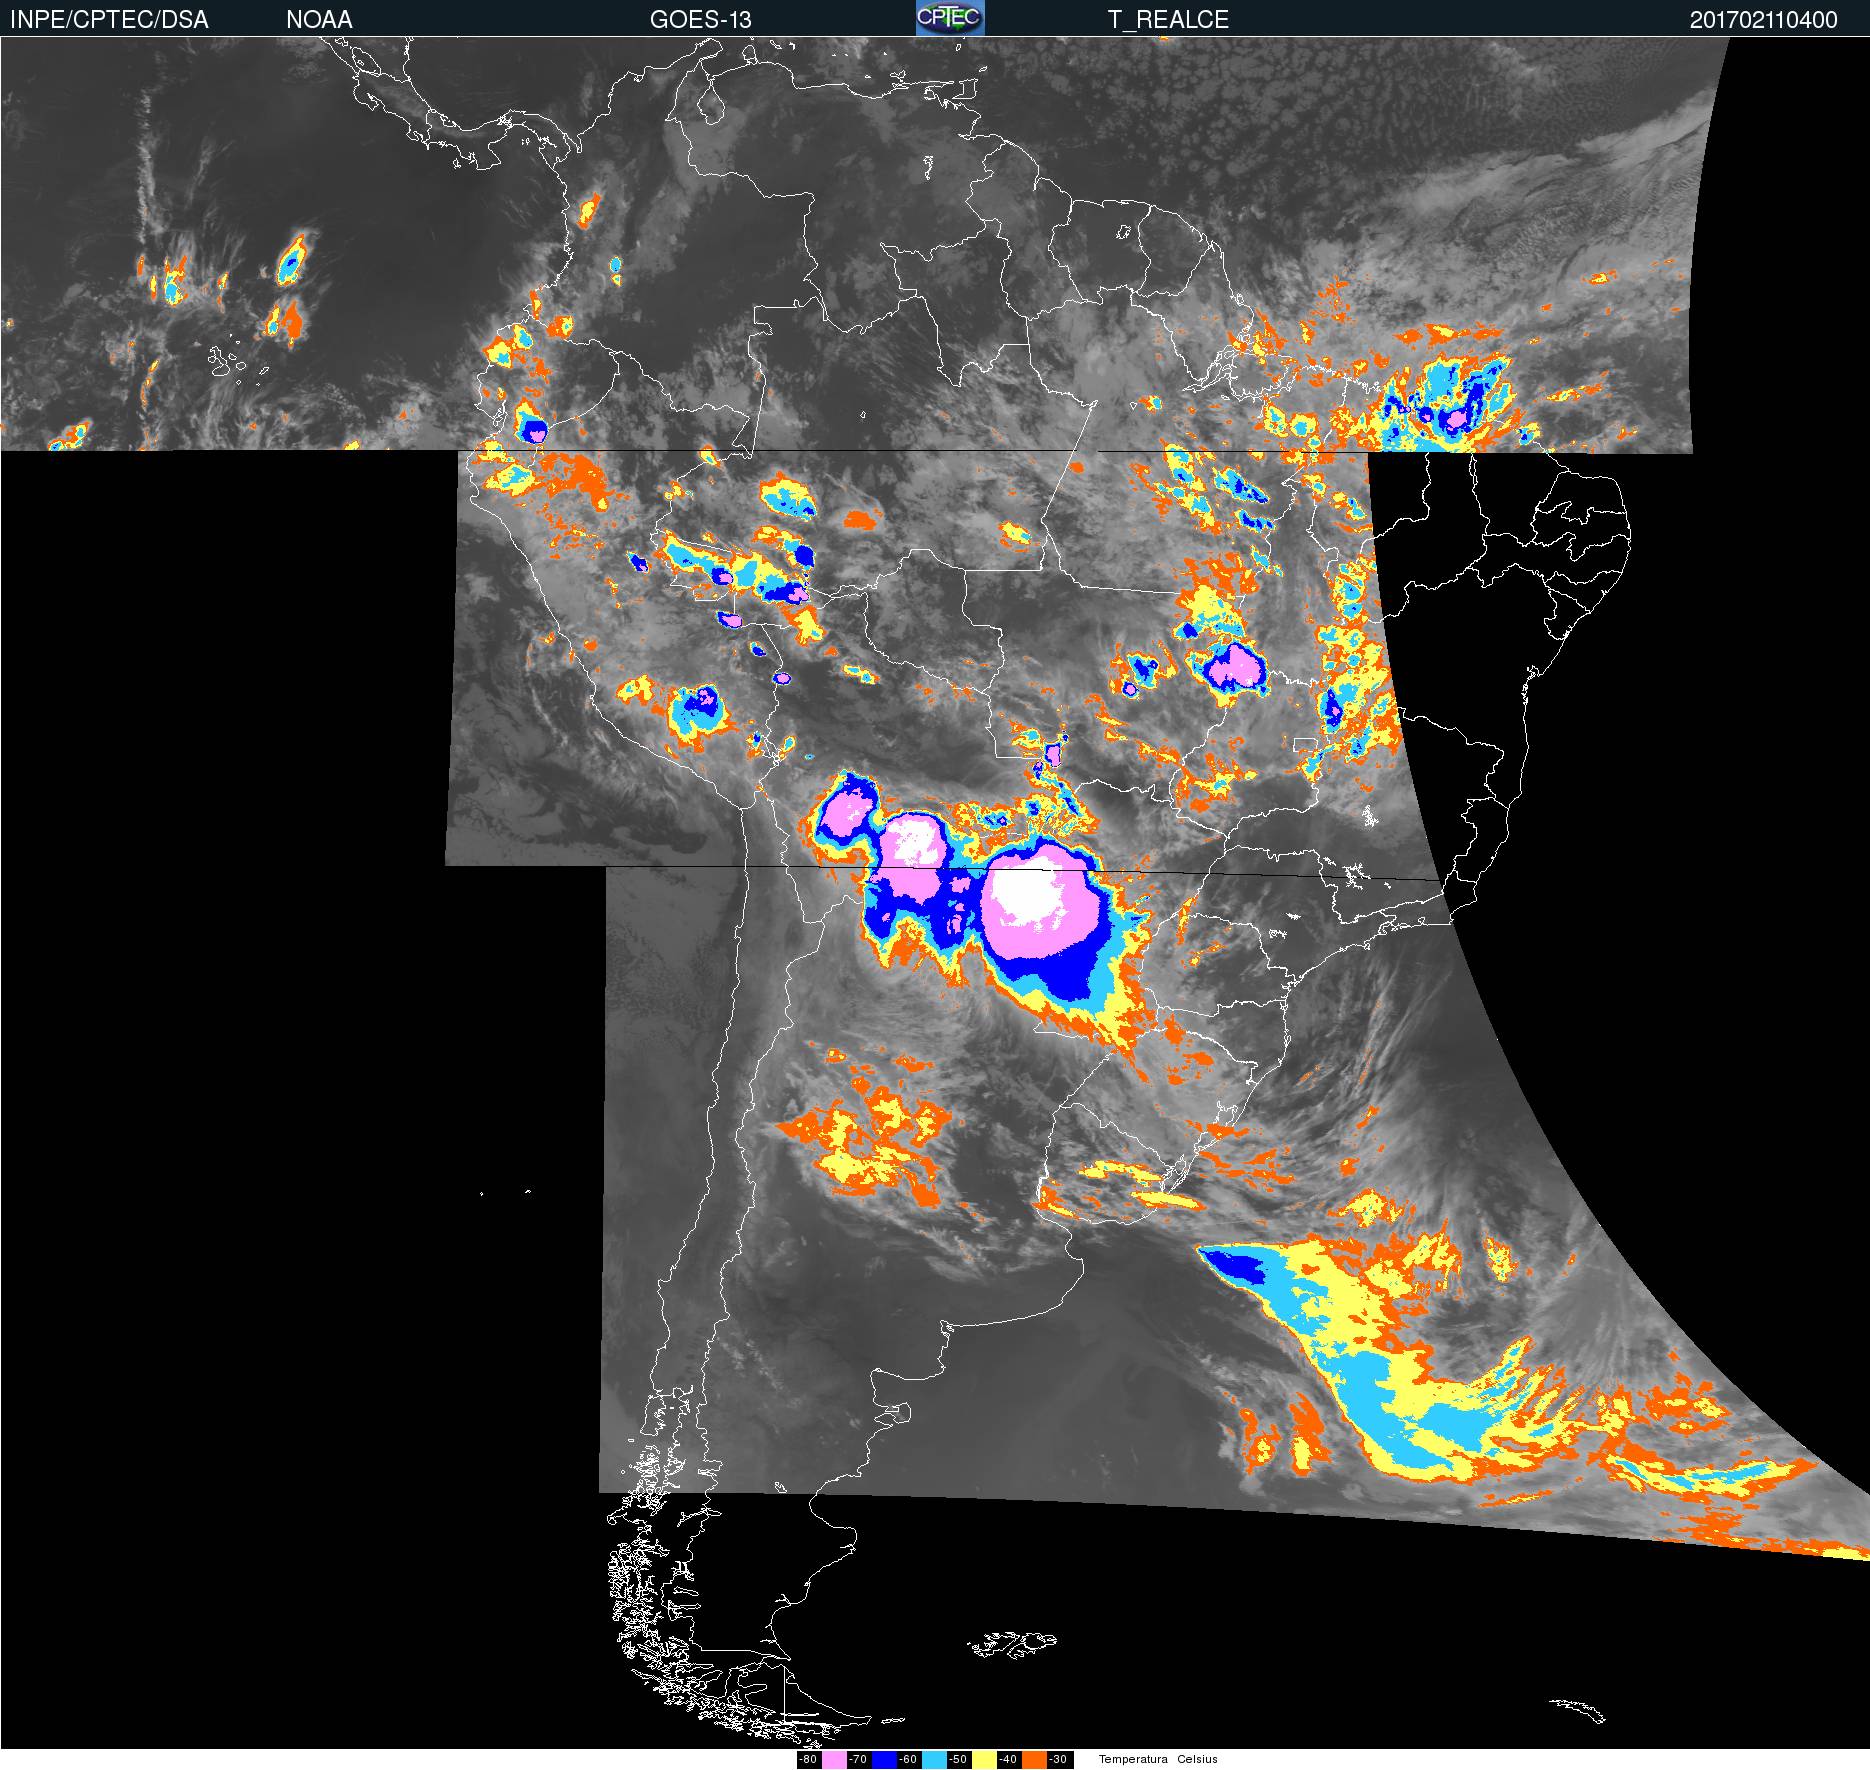
Task: Pick the light blue legend swatch
Action: tap(934, 1759)
